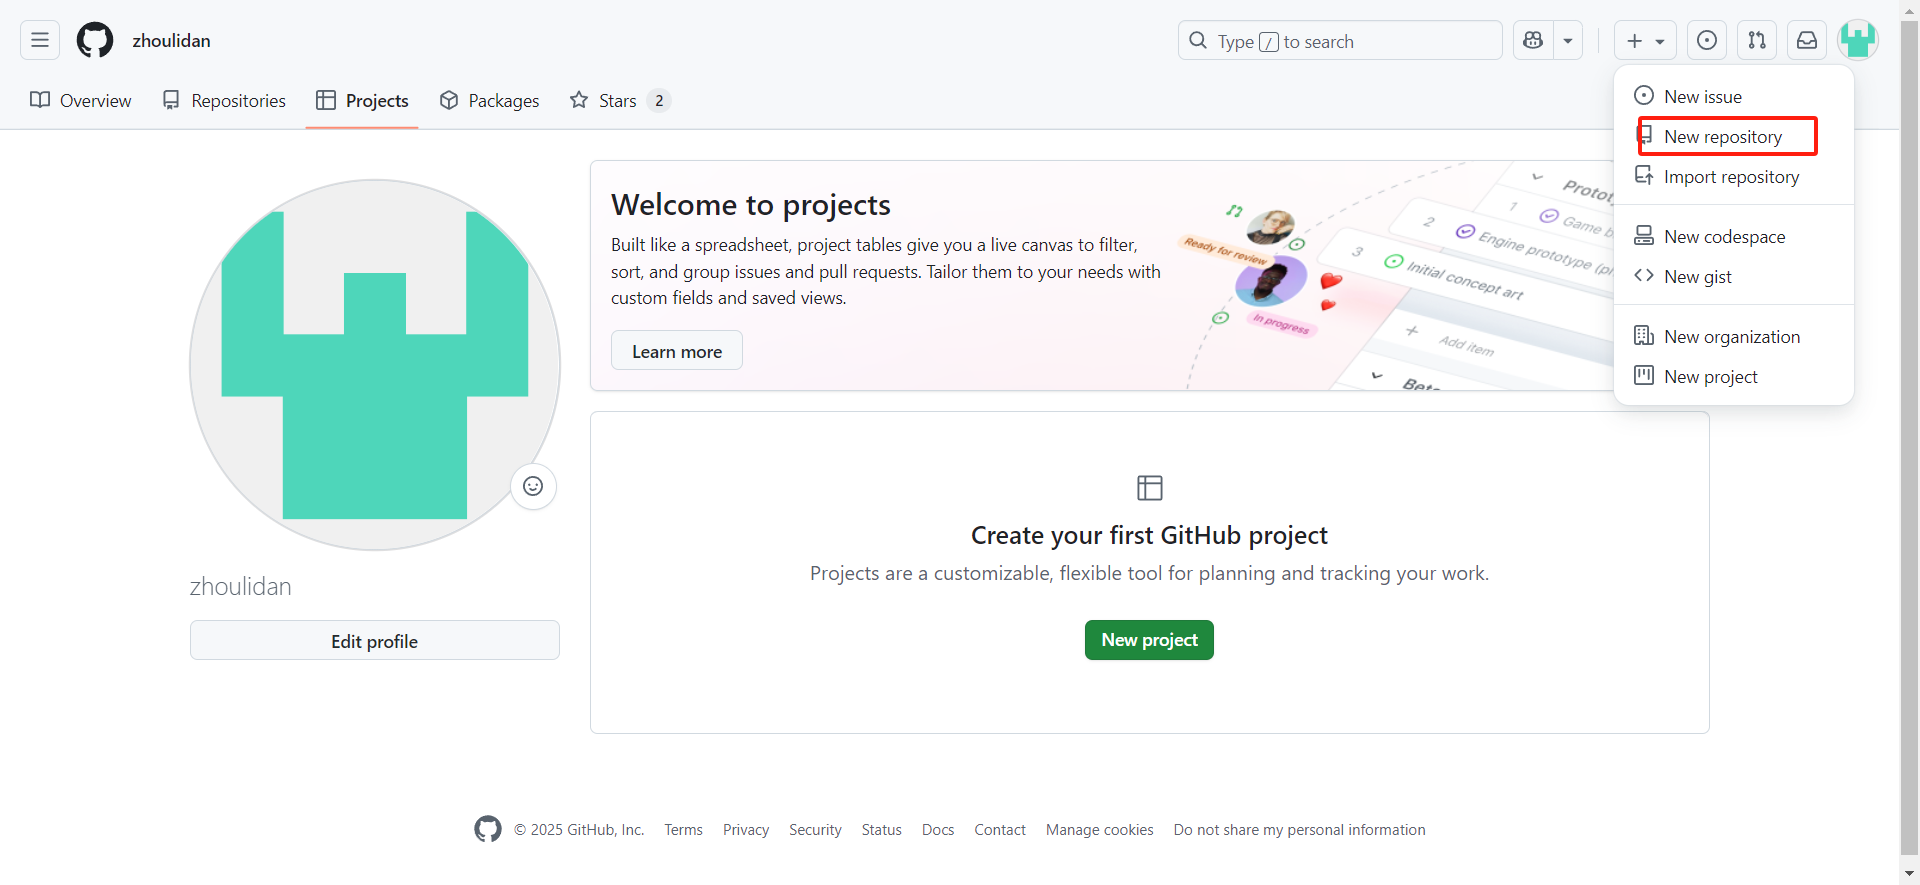This screenshot has height=885, width=1920.
Task: Choose New issue from the menu
Action: [1734, 96]
